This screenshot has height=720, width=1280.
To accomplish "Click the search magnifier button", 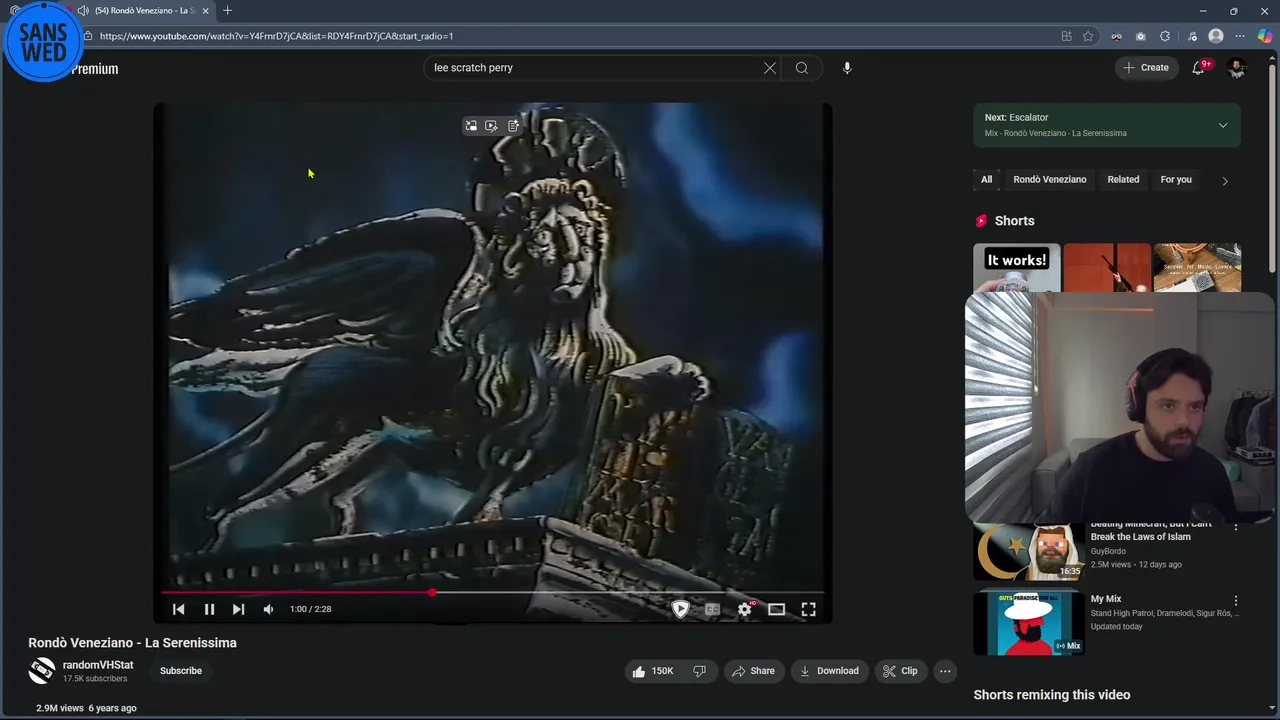I will [x=801, y=68].
